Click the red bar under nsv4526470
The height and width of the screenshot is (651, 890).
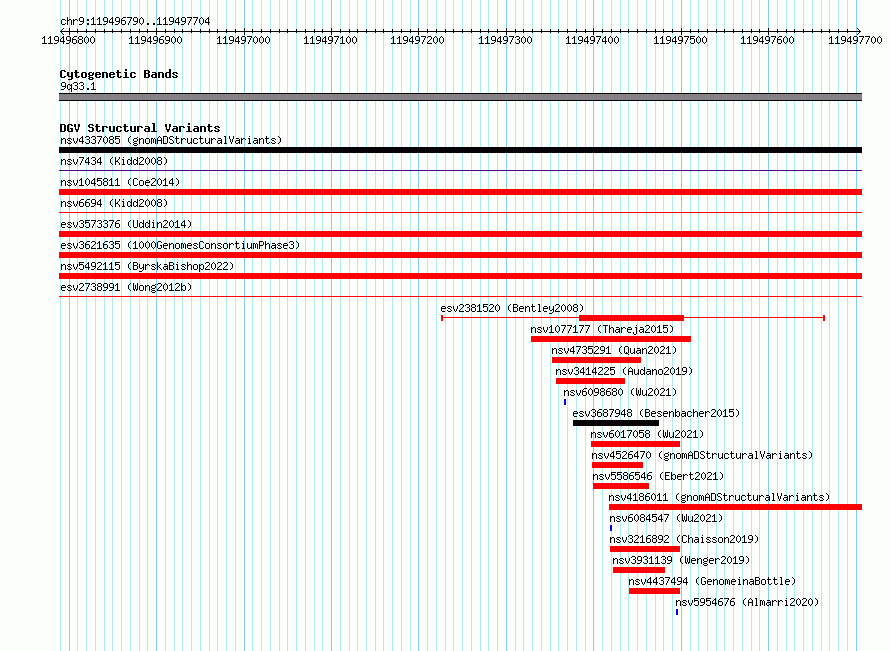[x=618, y=465]
